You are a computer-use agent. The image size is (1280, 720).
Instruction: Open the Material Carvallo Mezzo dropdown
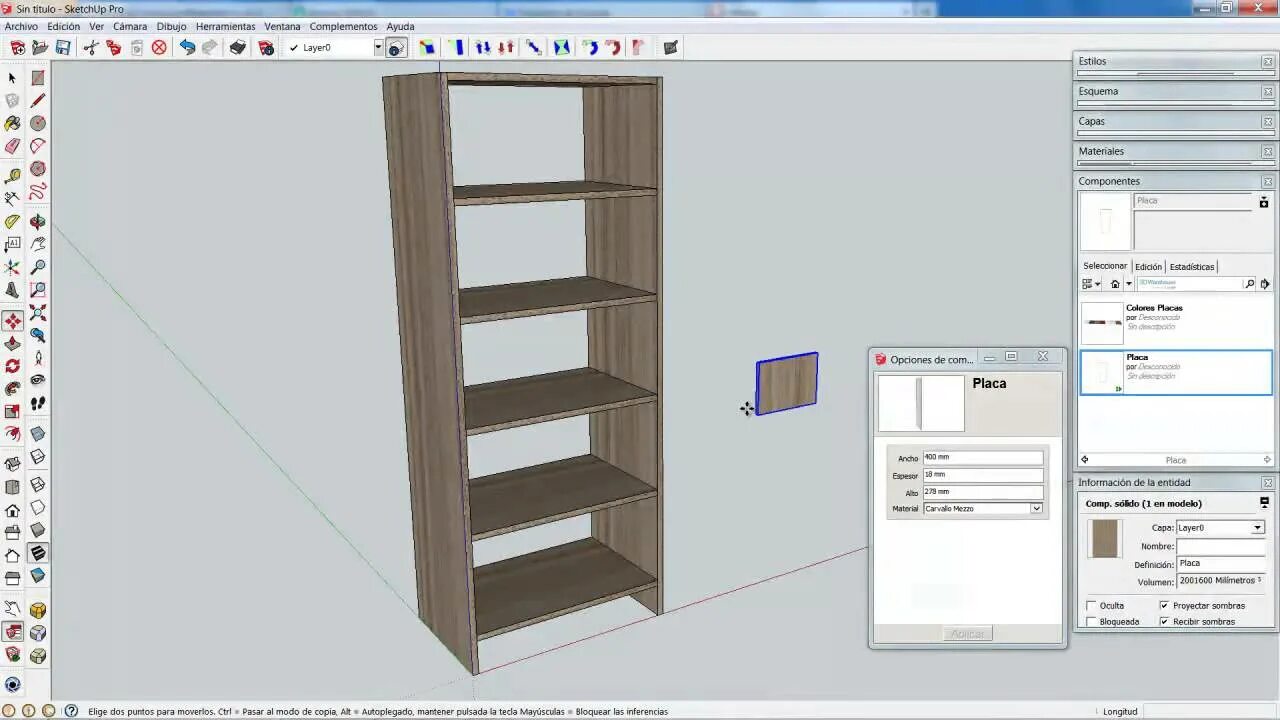1036,509
